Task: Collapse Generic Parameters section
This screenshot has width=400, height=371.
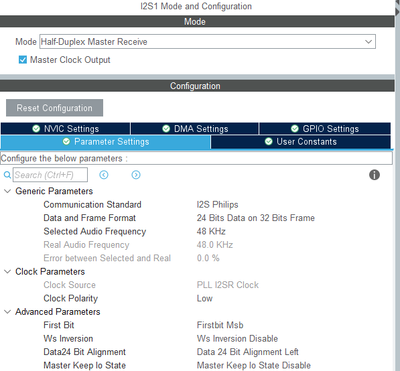Action: tap(7, 191)
